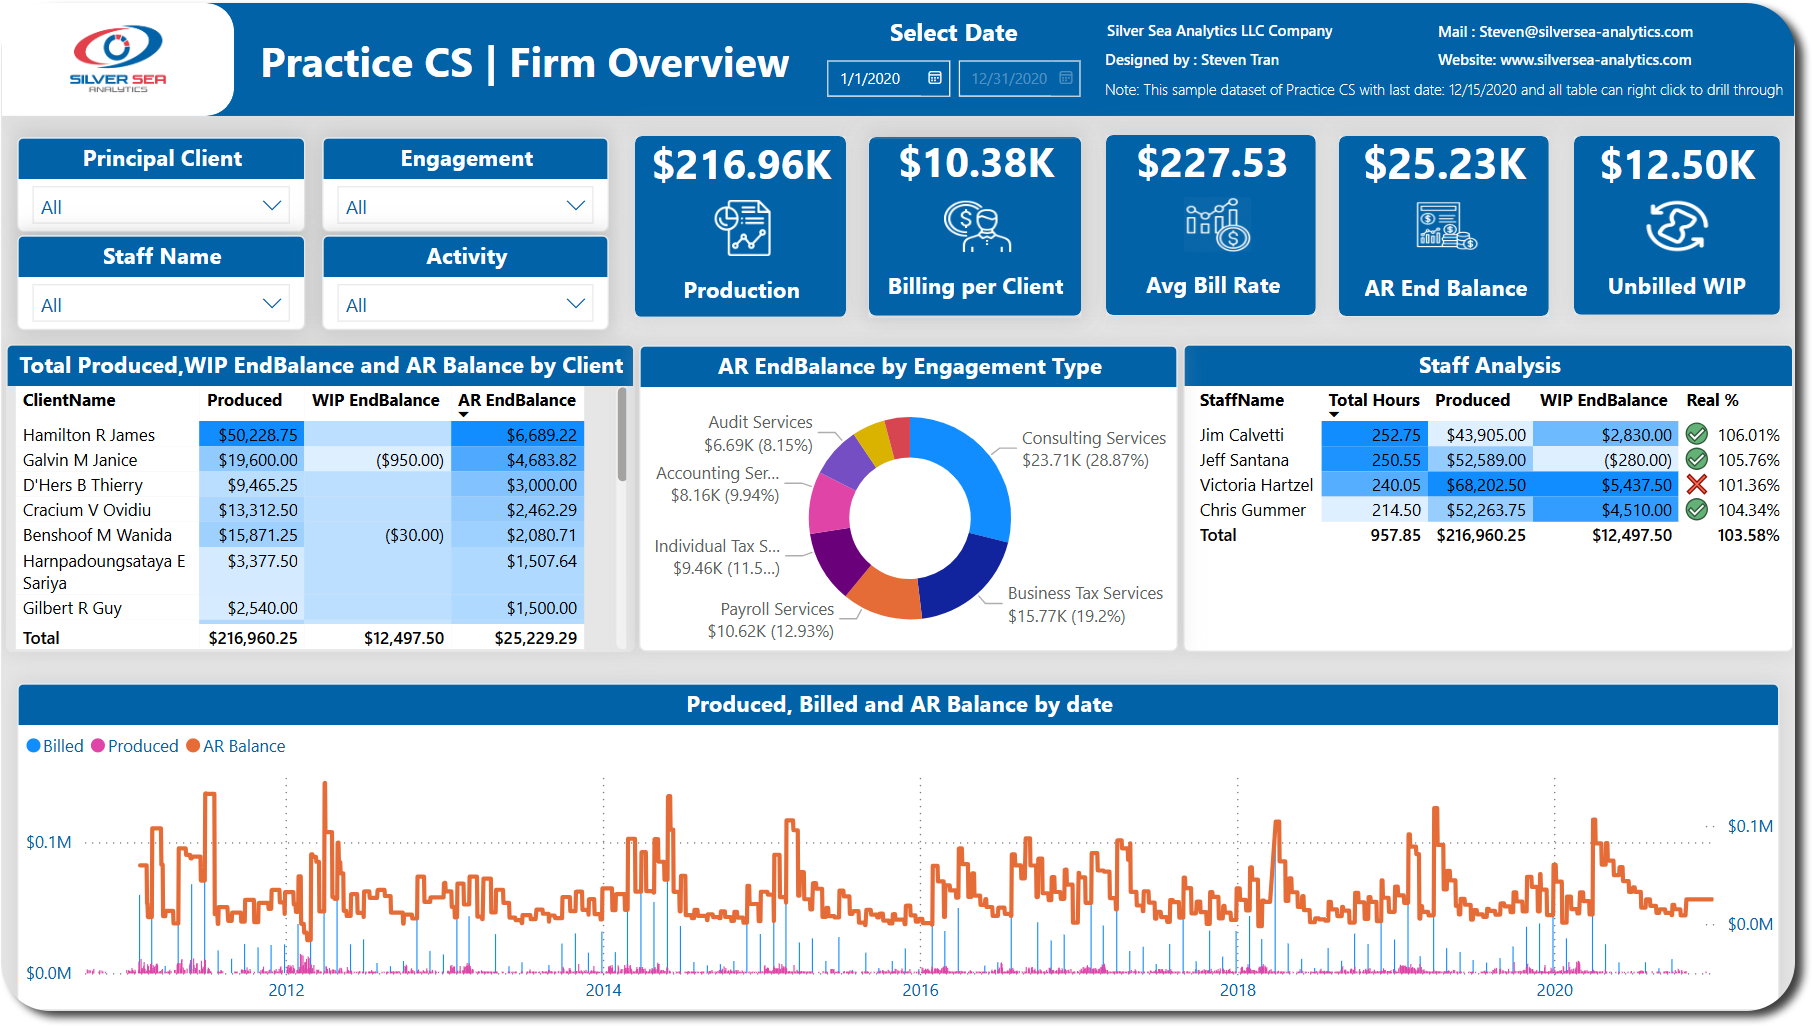
Task: Click red X icon in Victoria Hartzel row
Action: tap(1697, 484)
